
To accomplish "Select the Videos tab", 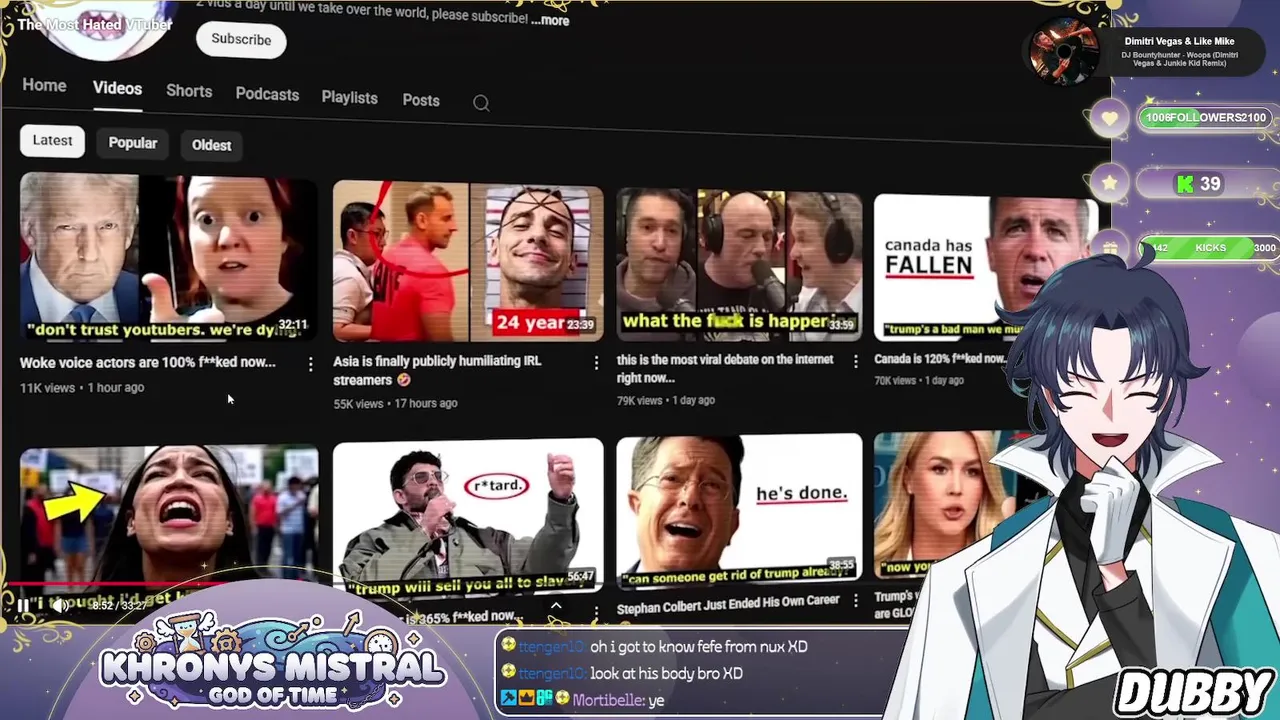I will coord(117,89).
